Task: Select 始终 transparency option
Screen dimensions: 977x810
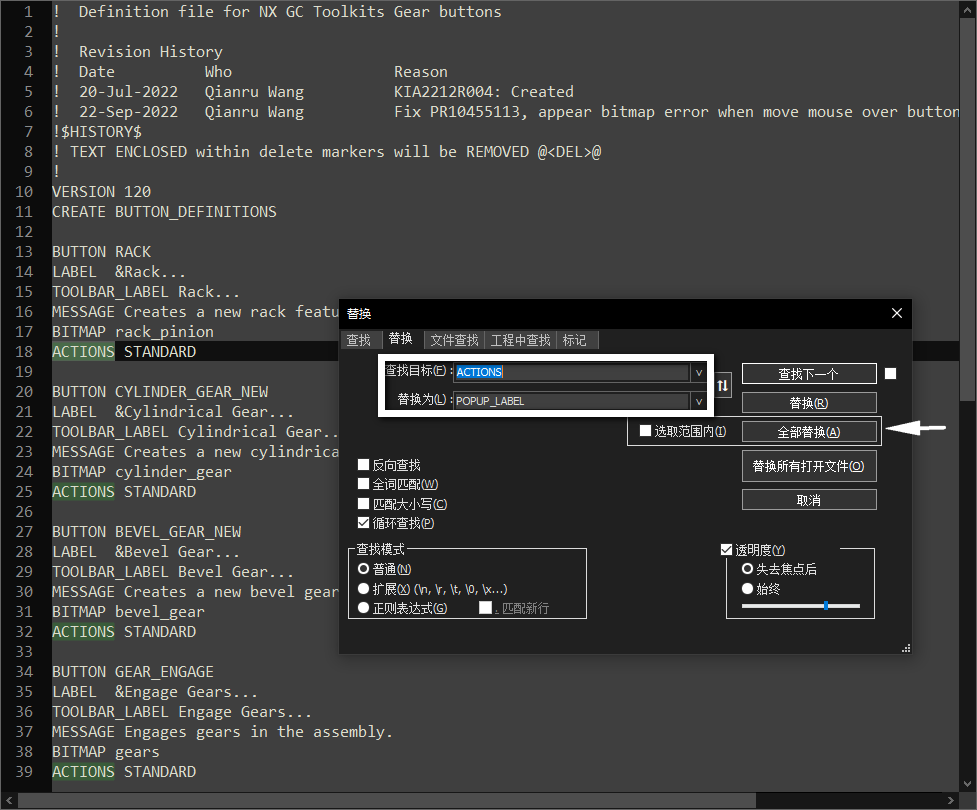Action: click(x=747, y=589)
